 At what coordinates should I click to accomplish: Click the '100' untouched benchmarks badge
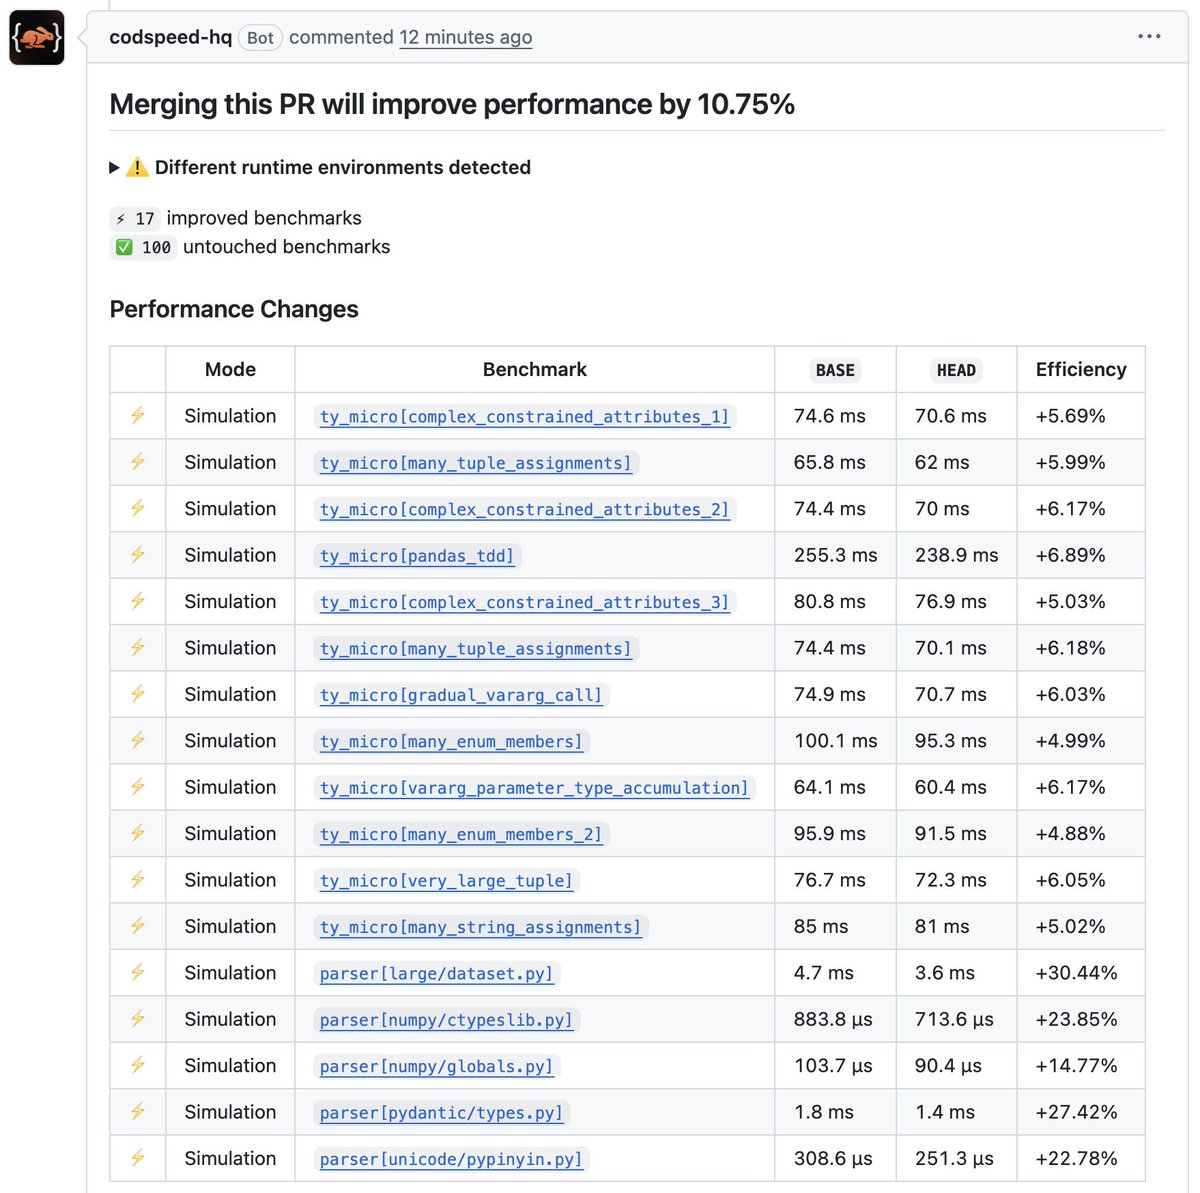click(143, 247)
